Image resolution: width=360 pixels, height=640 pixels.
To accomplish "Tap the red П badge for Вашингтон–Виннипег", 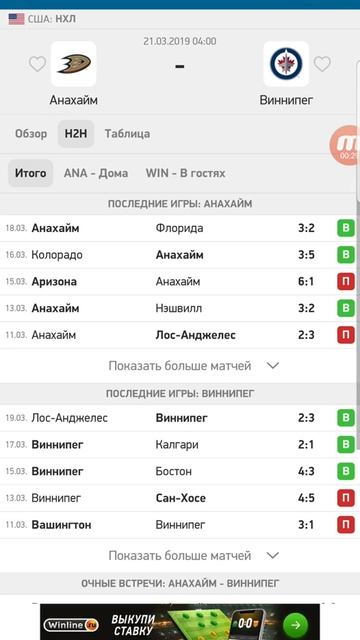I will click(346, 524).
